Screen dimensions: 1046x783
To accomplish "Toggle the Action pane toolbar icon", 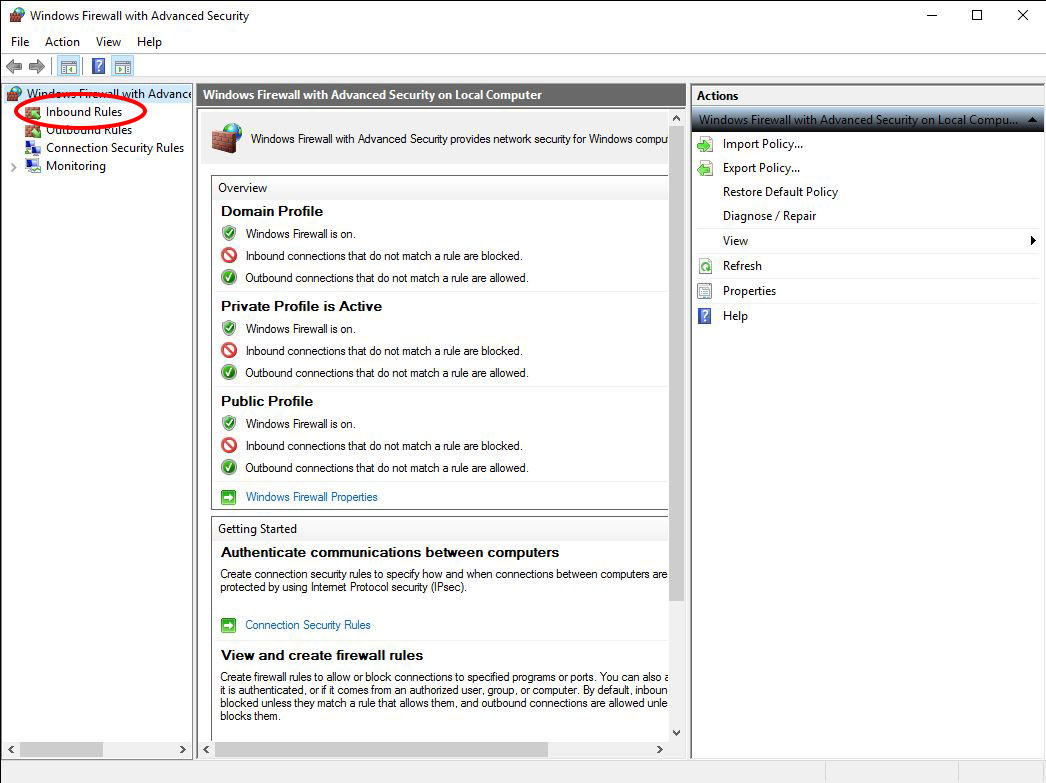I will (123, 67).
